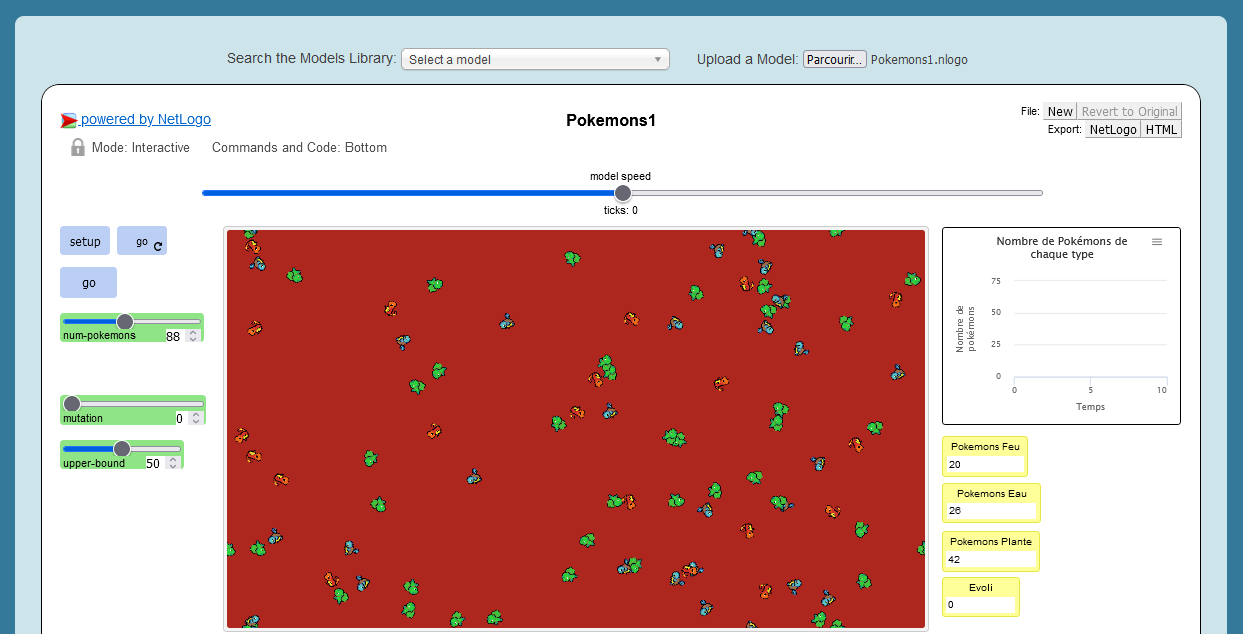Click Parcourir to upload a model

(x=835, y=59)
